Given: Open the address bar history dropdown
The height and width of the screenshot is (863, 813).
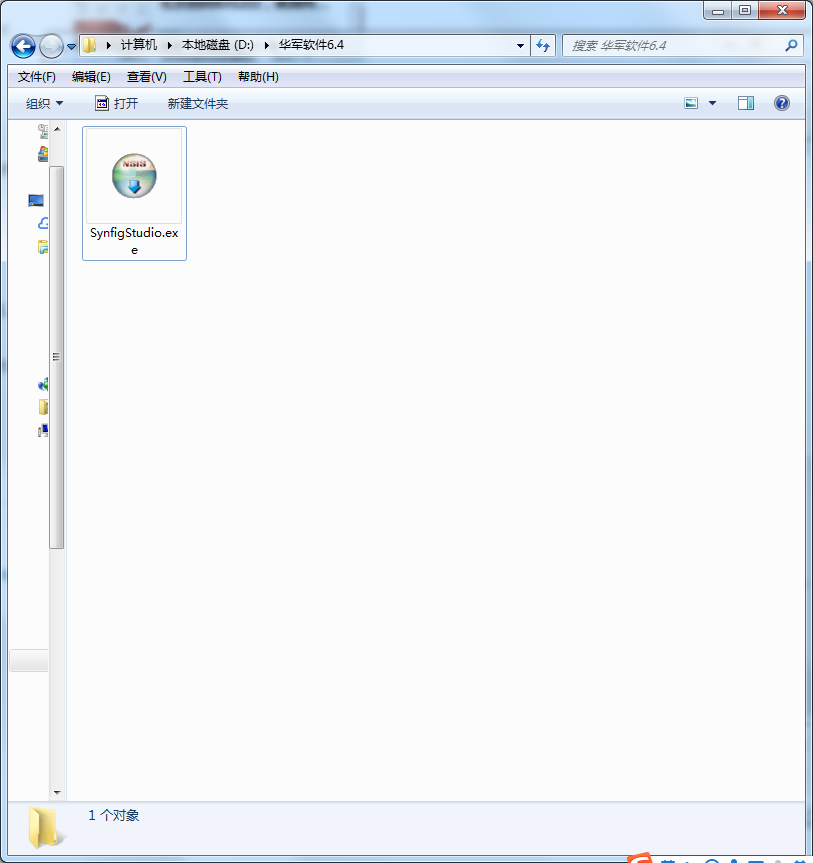Looking at the screenshot, I should pyautogui.click(x=520, y=46).
